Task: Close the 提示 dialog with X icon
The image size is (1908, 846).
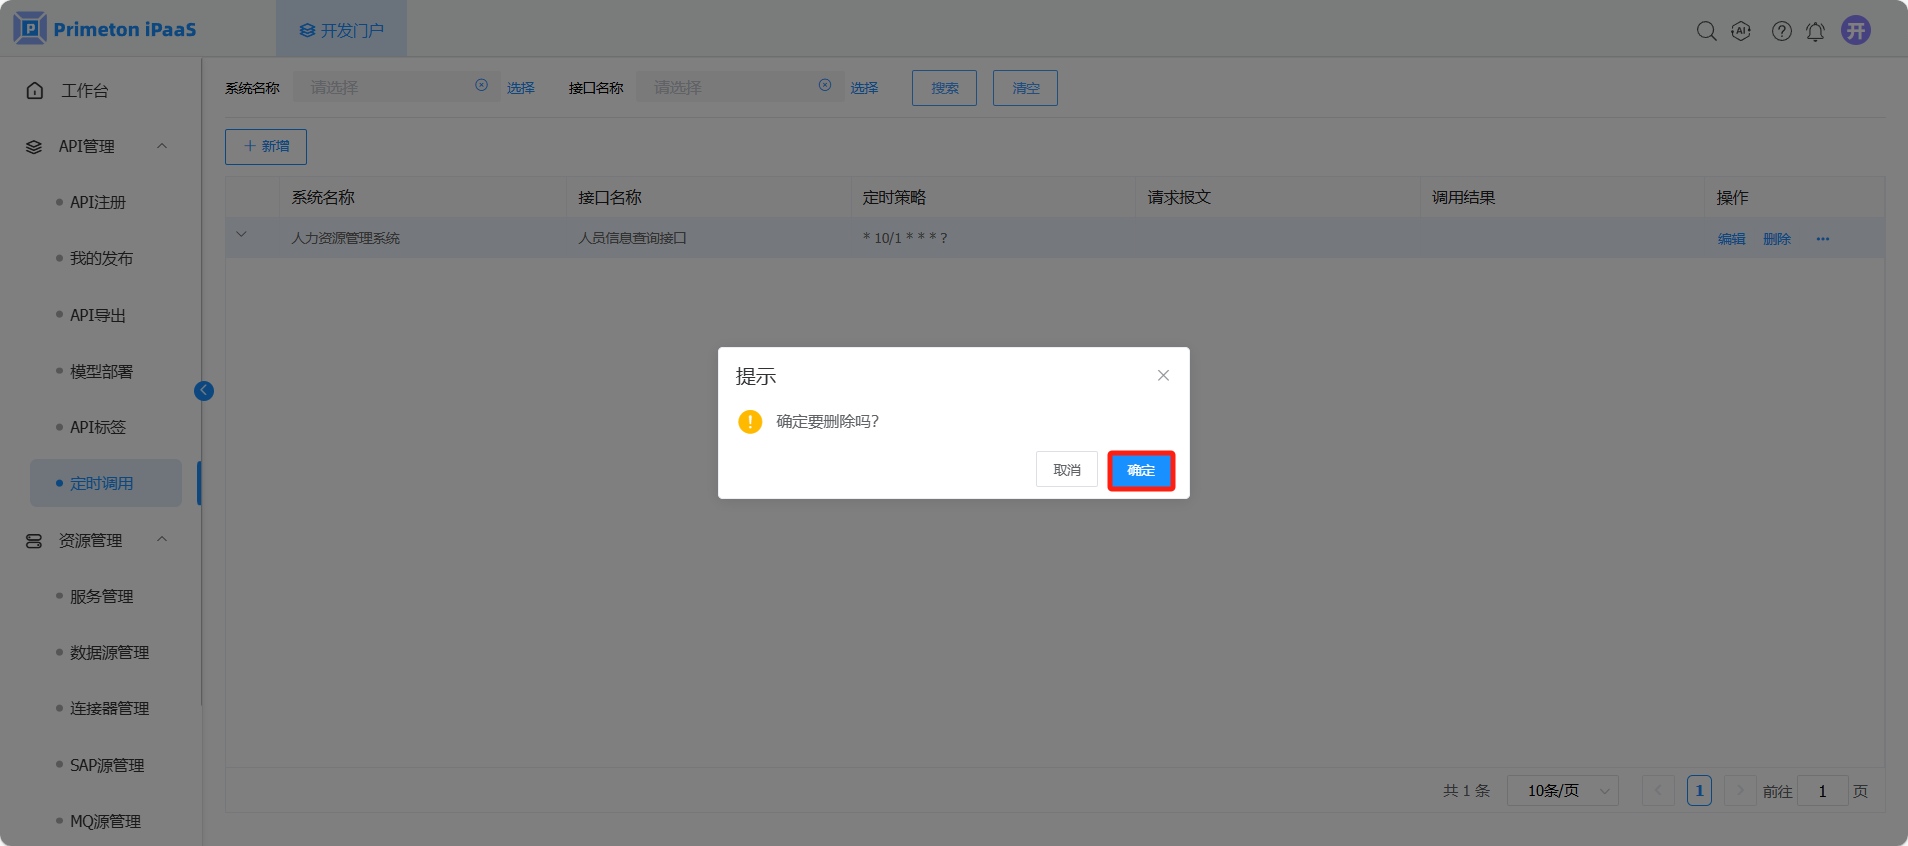Action: pos(1163,376)
